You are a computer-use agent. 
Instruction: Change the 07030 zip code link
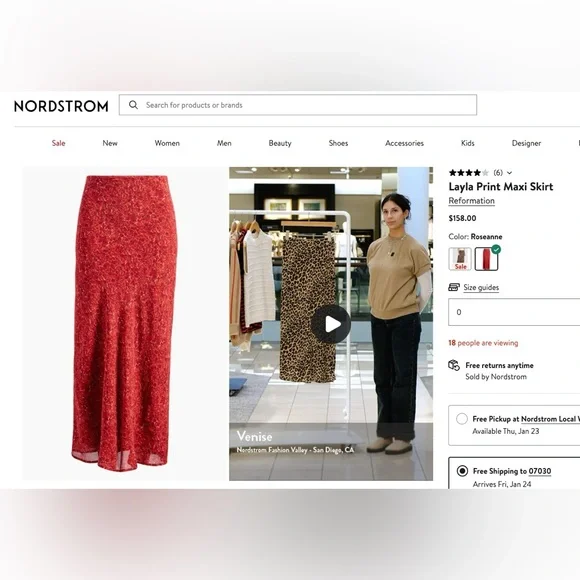[x=540, y=471]
